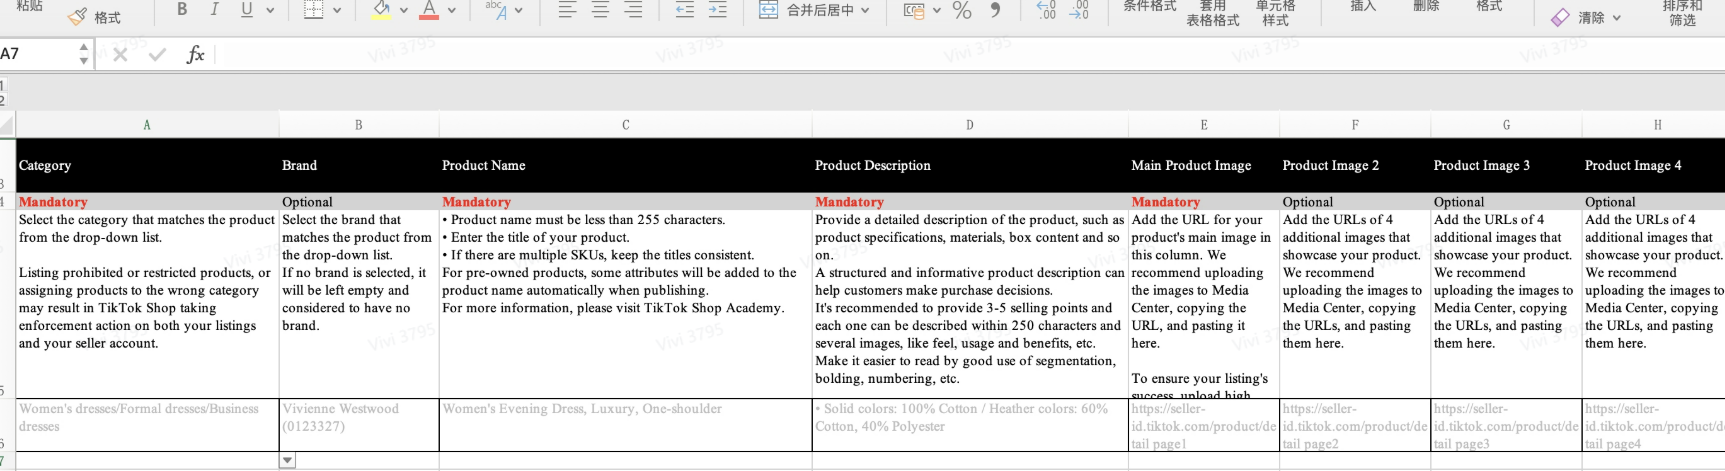The height and width of the screenshot is (471, 1725).
Task: Click the Format Painter brush icon
Action: pos(77,16)
